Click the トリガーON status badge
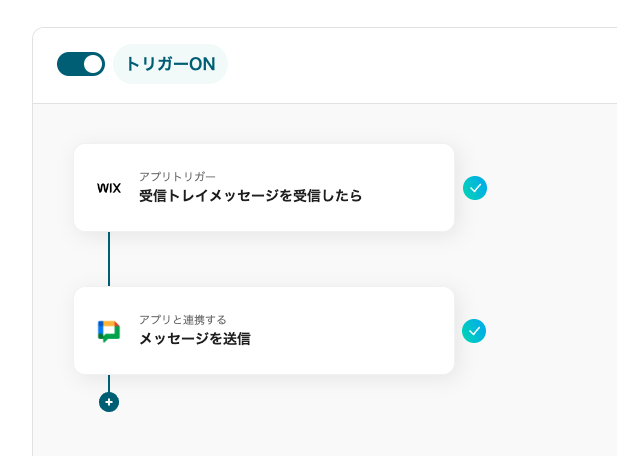This screenshot has width=617, height=456. coord(171,64)
